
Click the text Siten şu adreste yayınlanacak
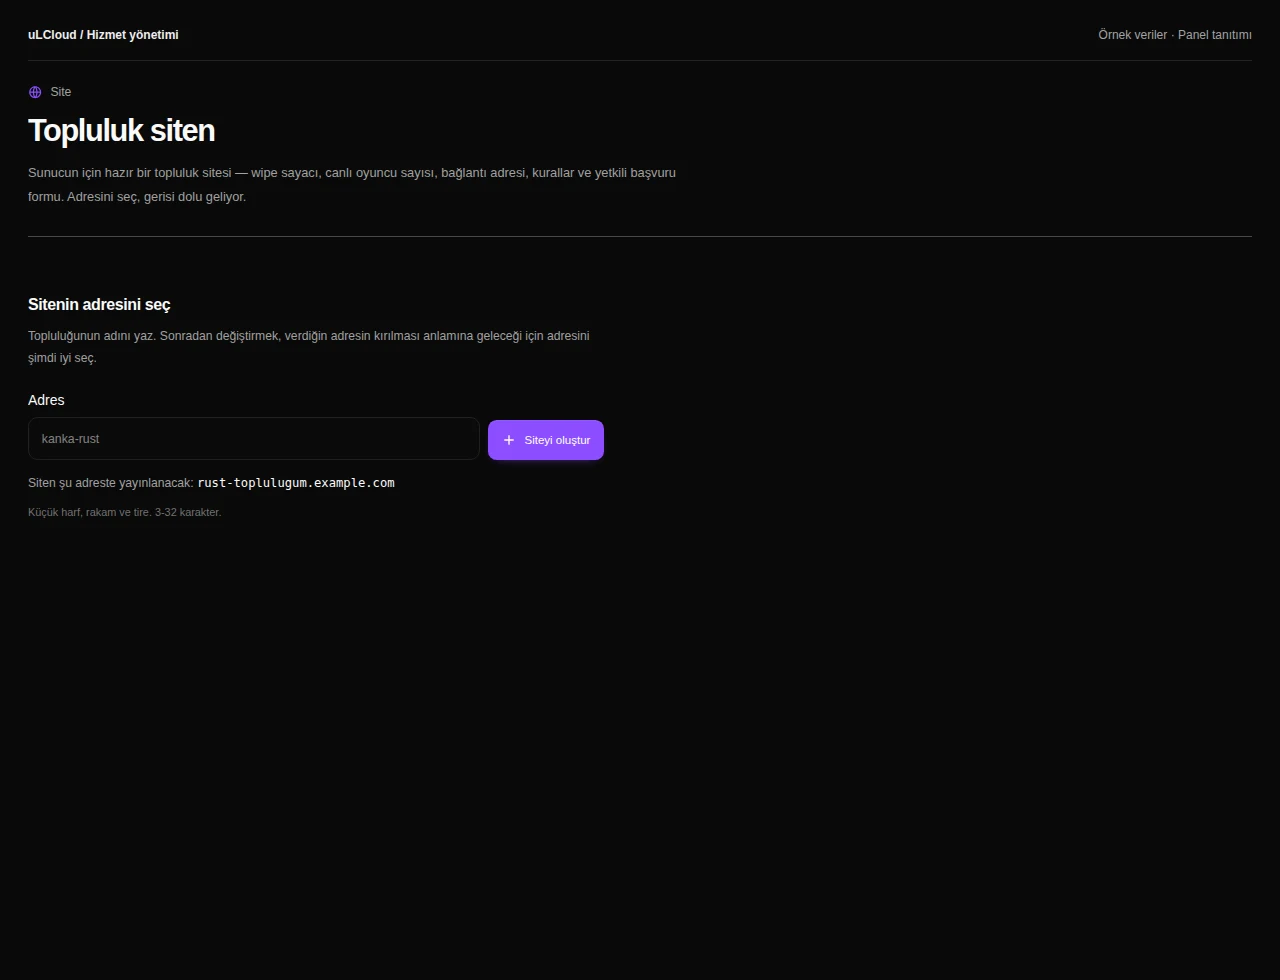110,483
